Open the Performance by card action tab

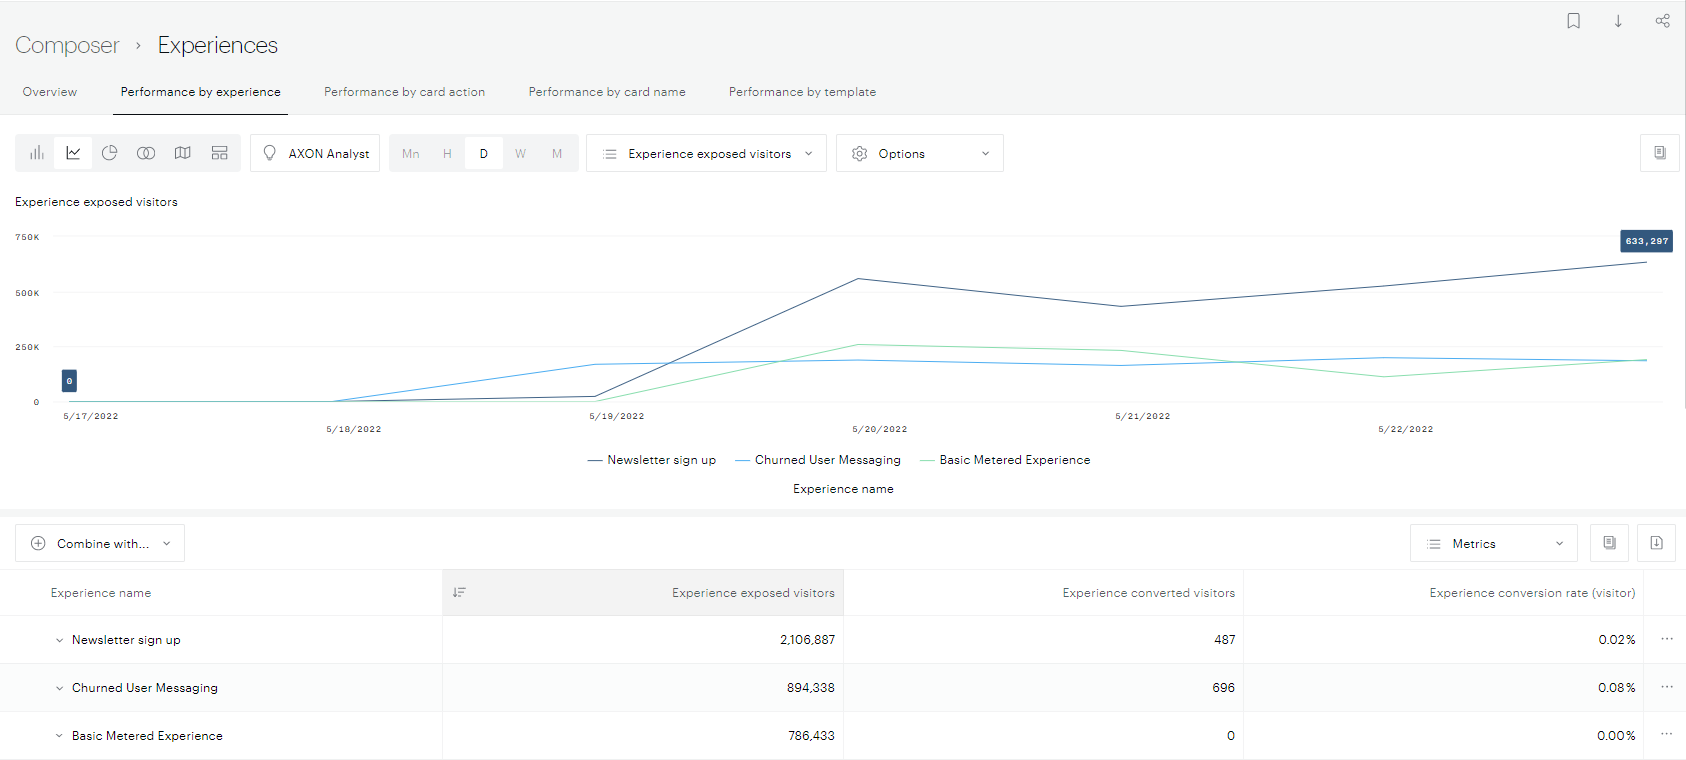(404, 92)
